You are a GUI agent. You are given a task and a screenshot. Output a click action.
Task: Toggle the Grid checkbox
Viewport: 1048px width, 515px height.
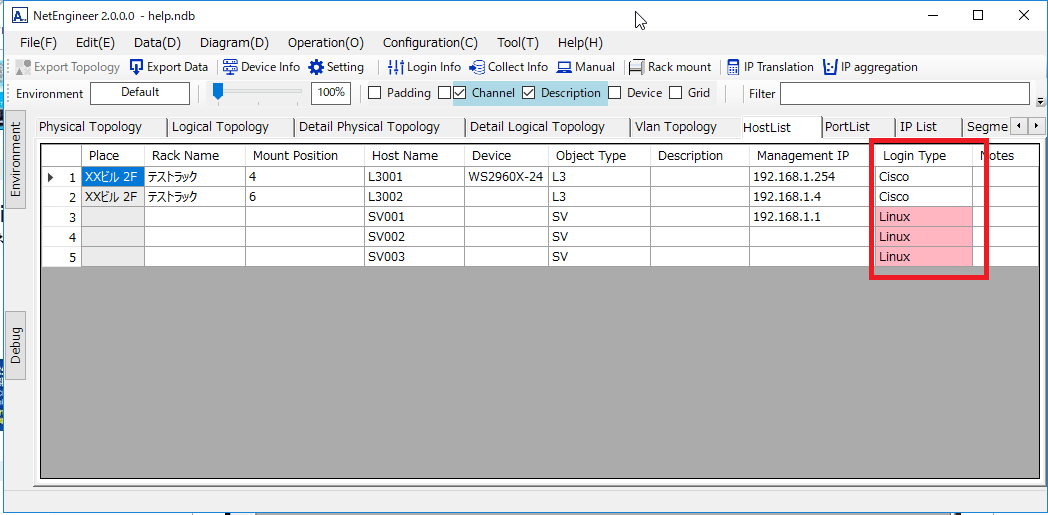(676, 93)
